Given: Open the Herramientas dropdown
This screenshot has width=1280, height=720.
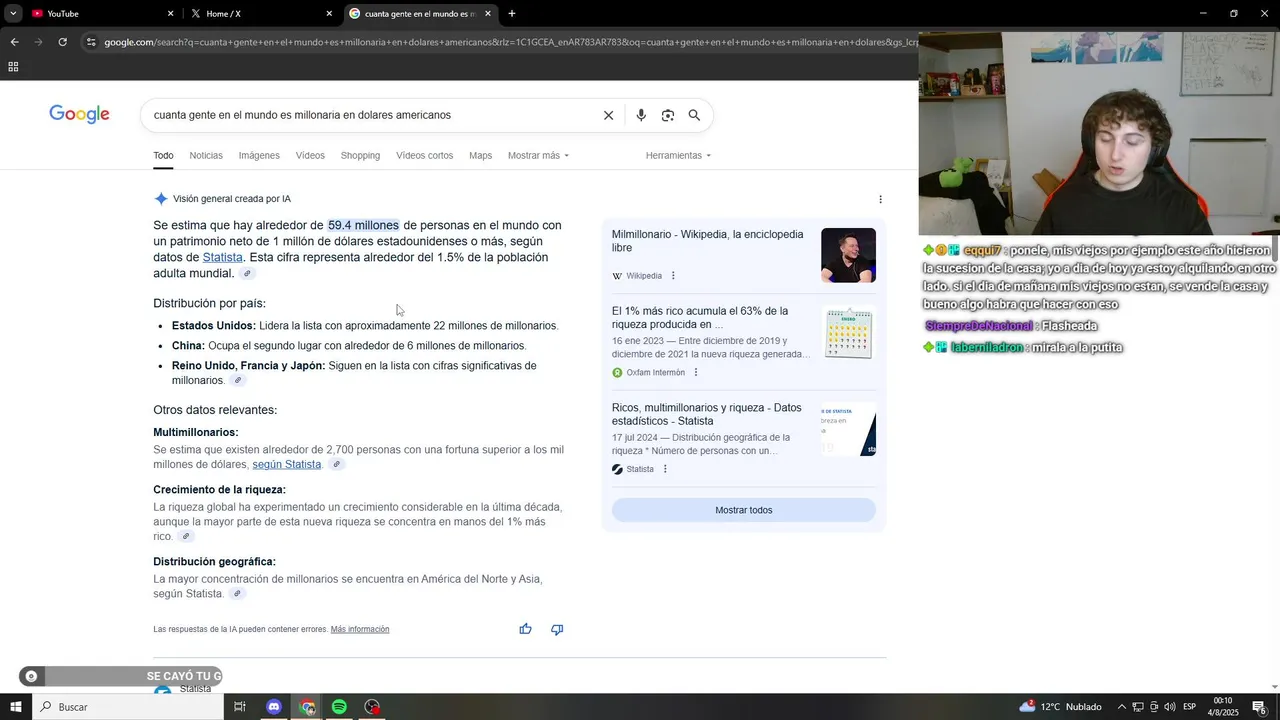Looking at the screenshot, I should pyautogui.click(x=678, y=156).
